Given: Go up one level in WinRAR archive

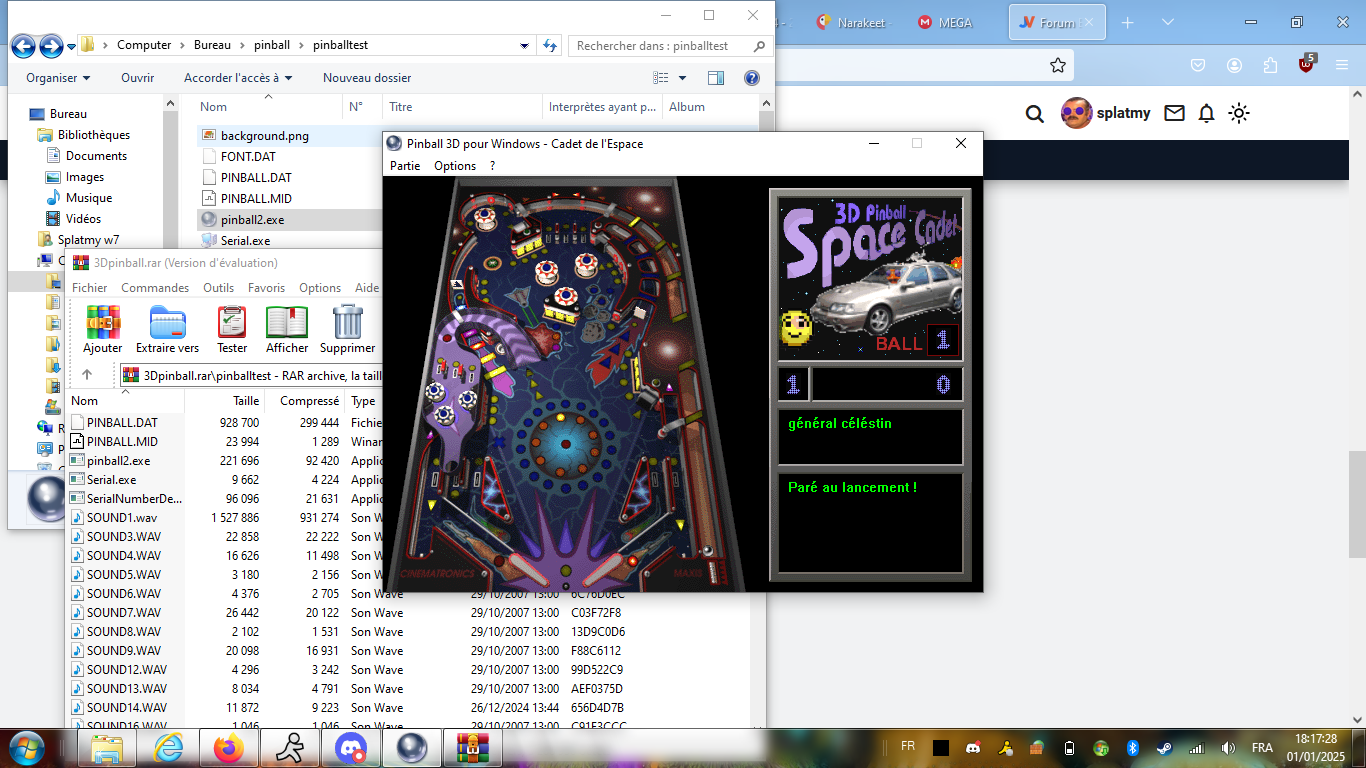Looking at the screenshot, I should 87,375.
